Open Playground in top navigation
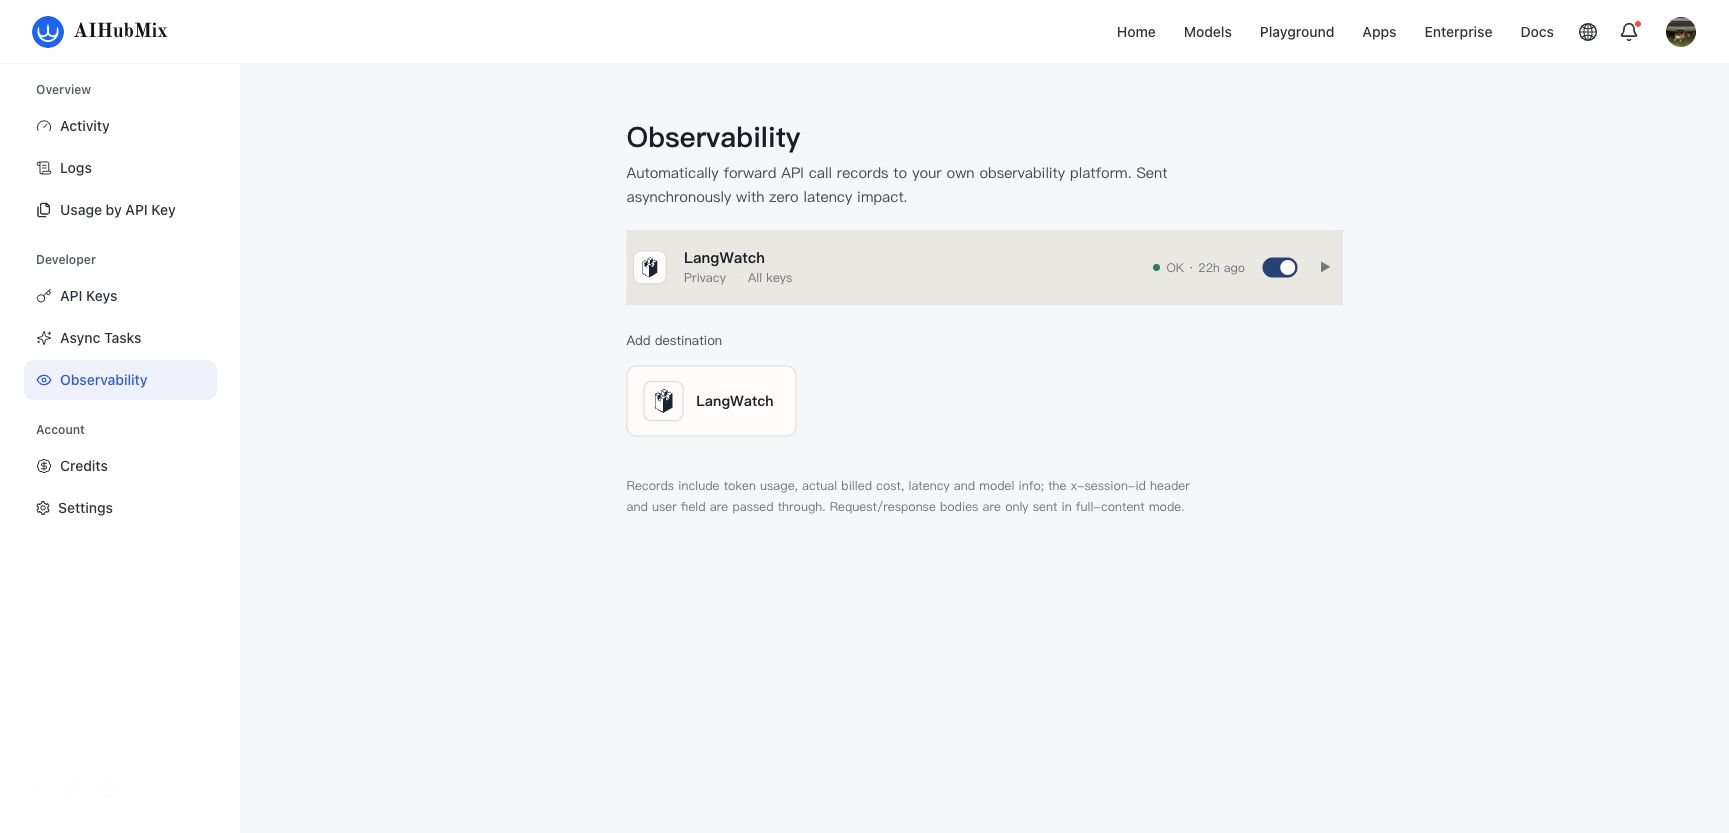 pos(1297,32)
